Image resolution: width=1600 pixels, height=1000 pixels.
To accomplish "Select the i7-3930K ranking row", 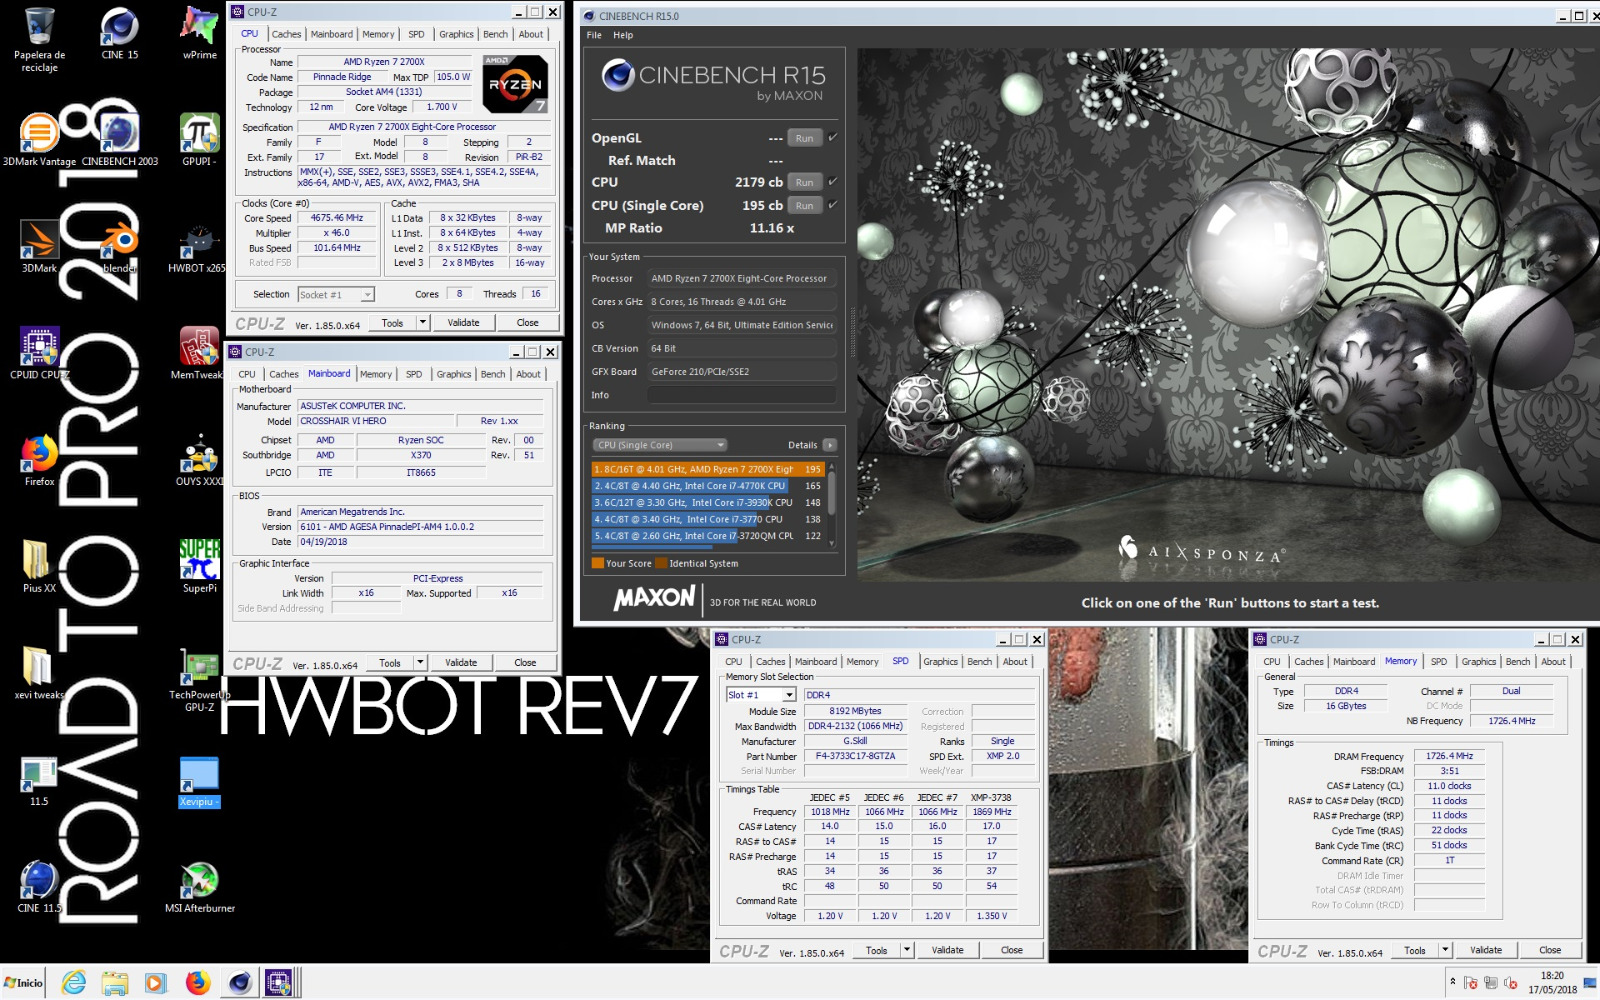I will [x=707, y=503].
